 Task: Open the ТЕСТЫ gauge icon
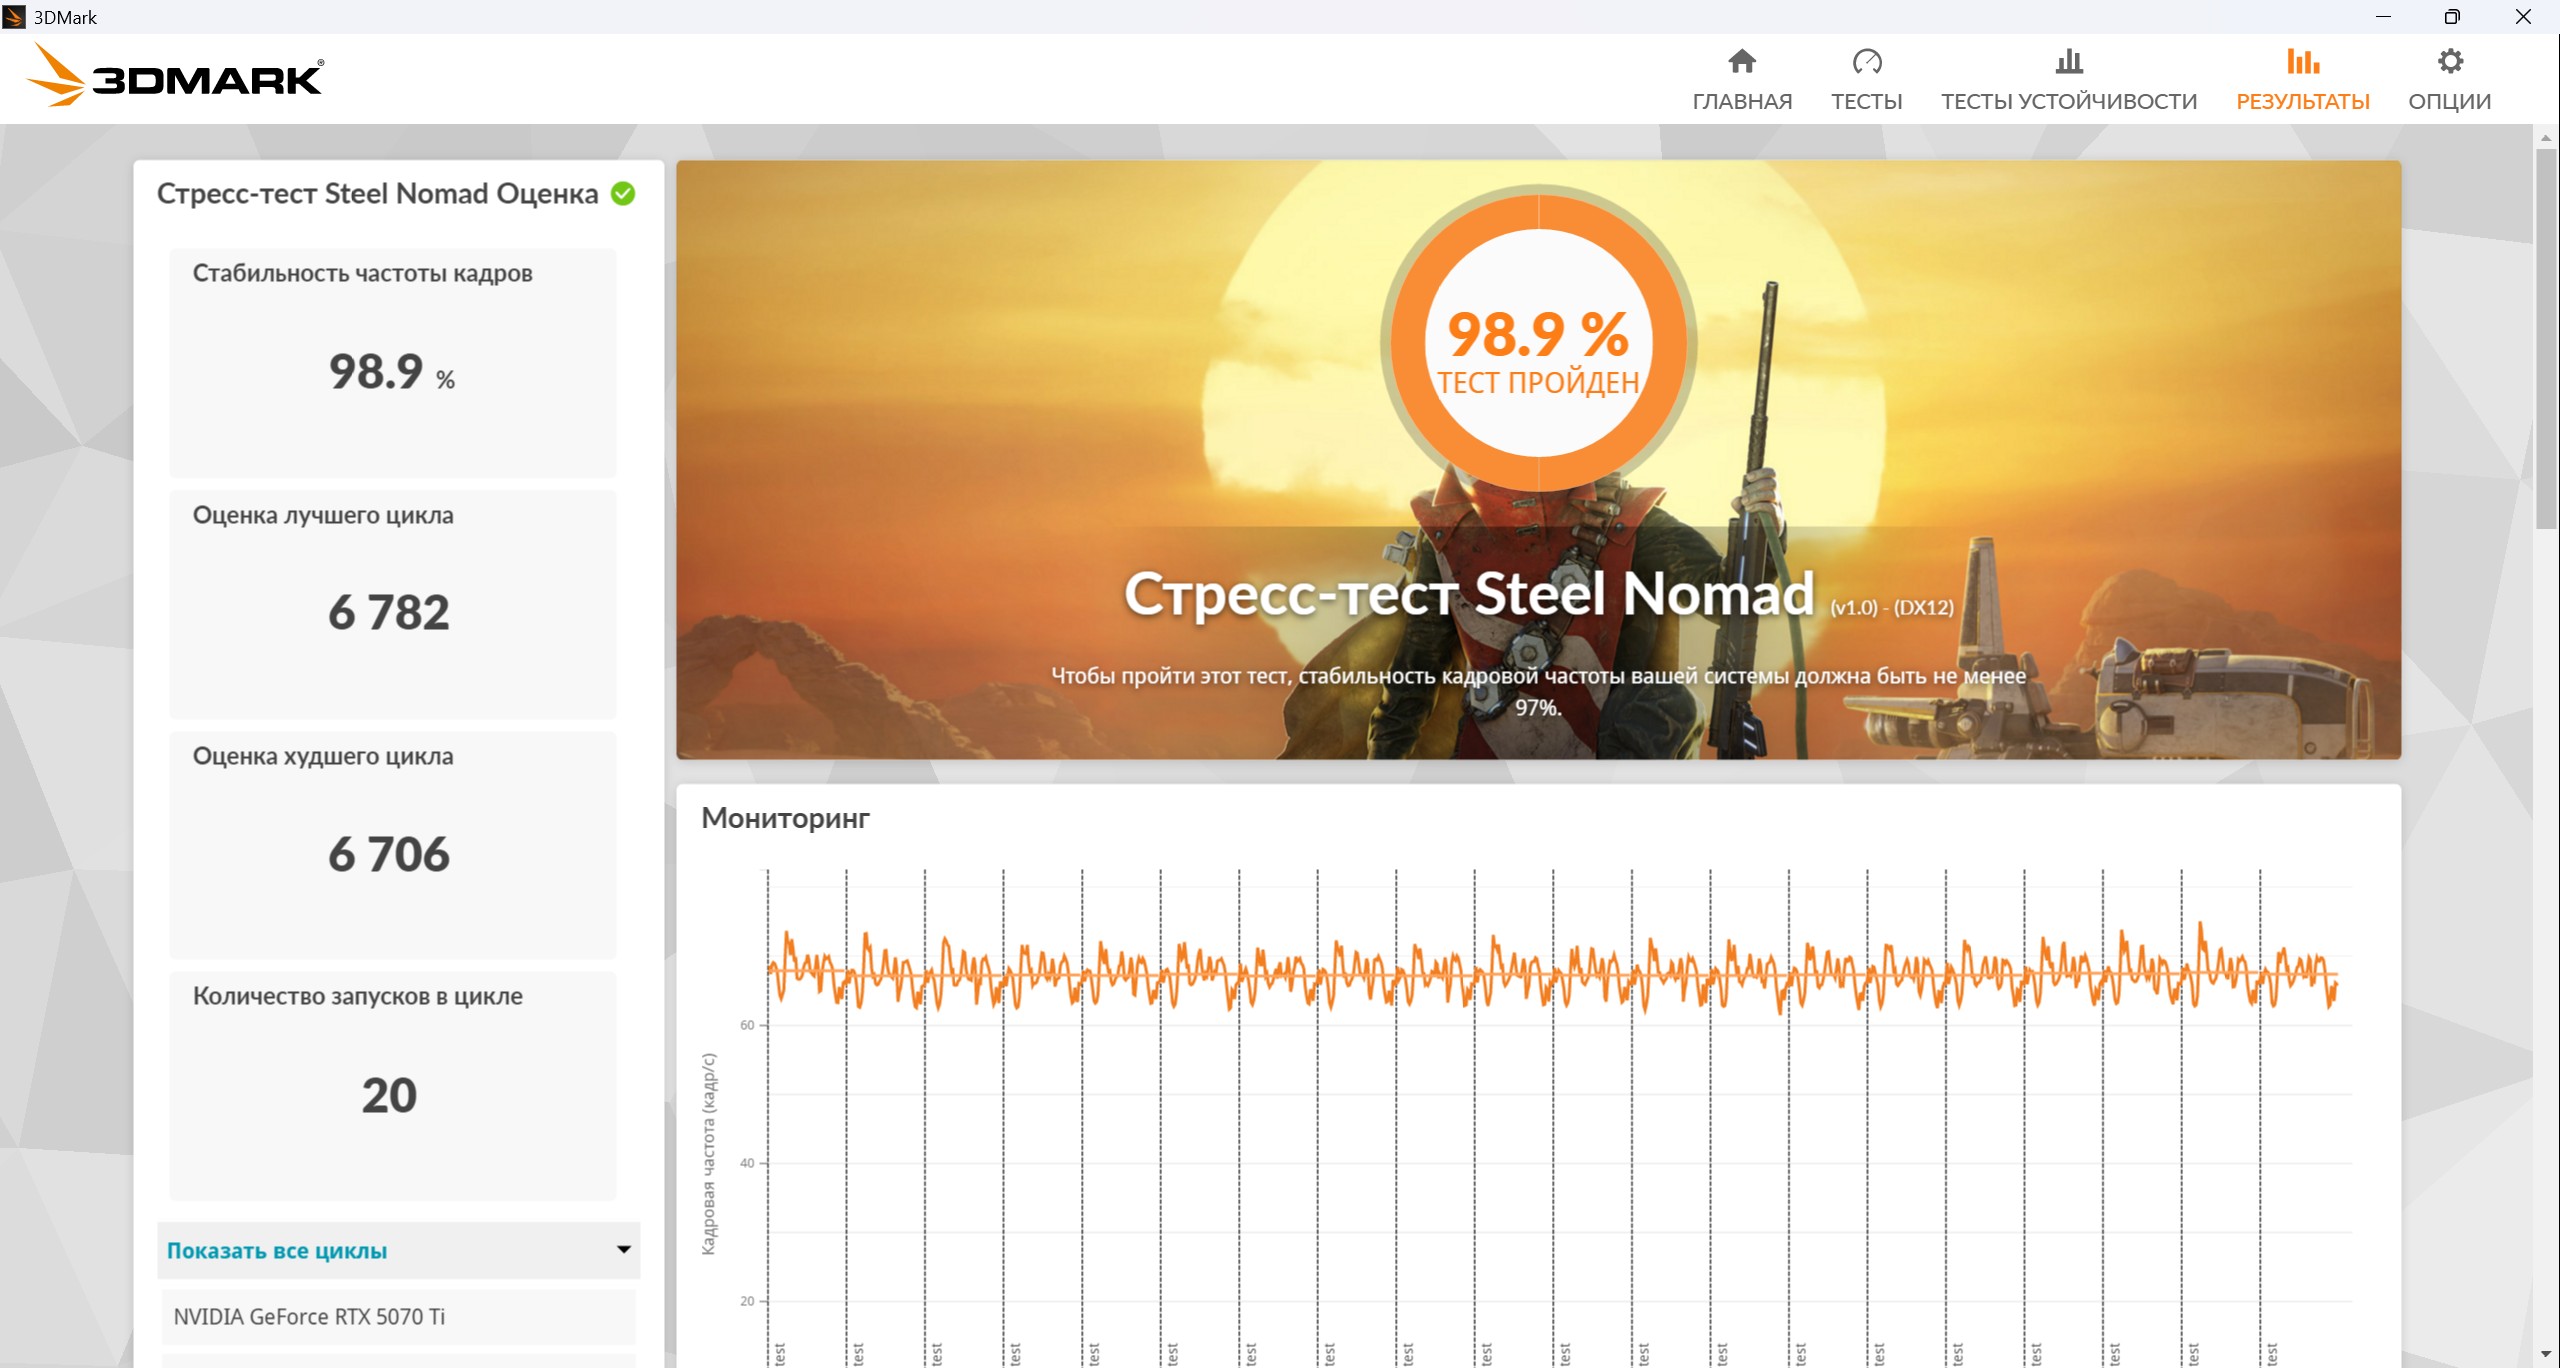(x=1867, y=61)
